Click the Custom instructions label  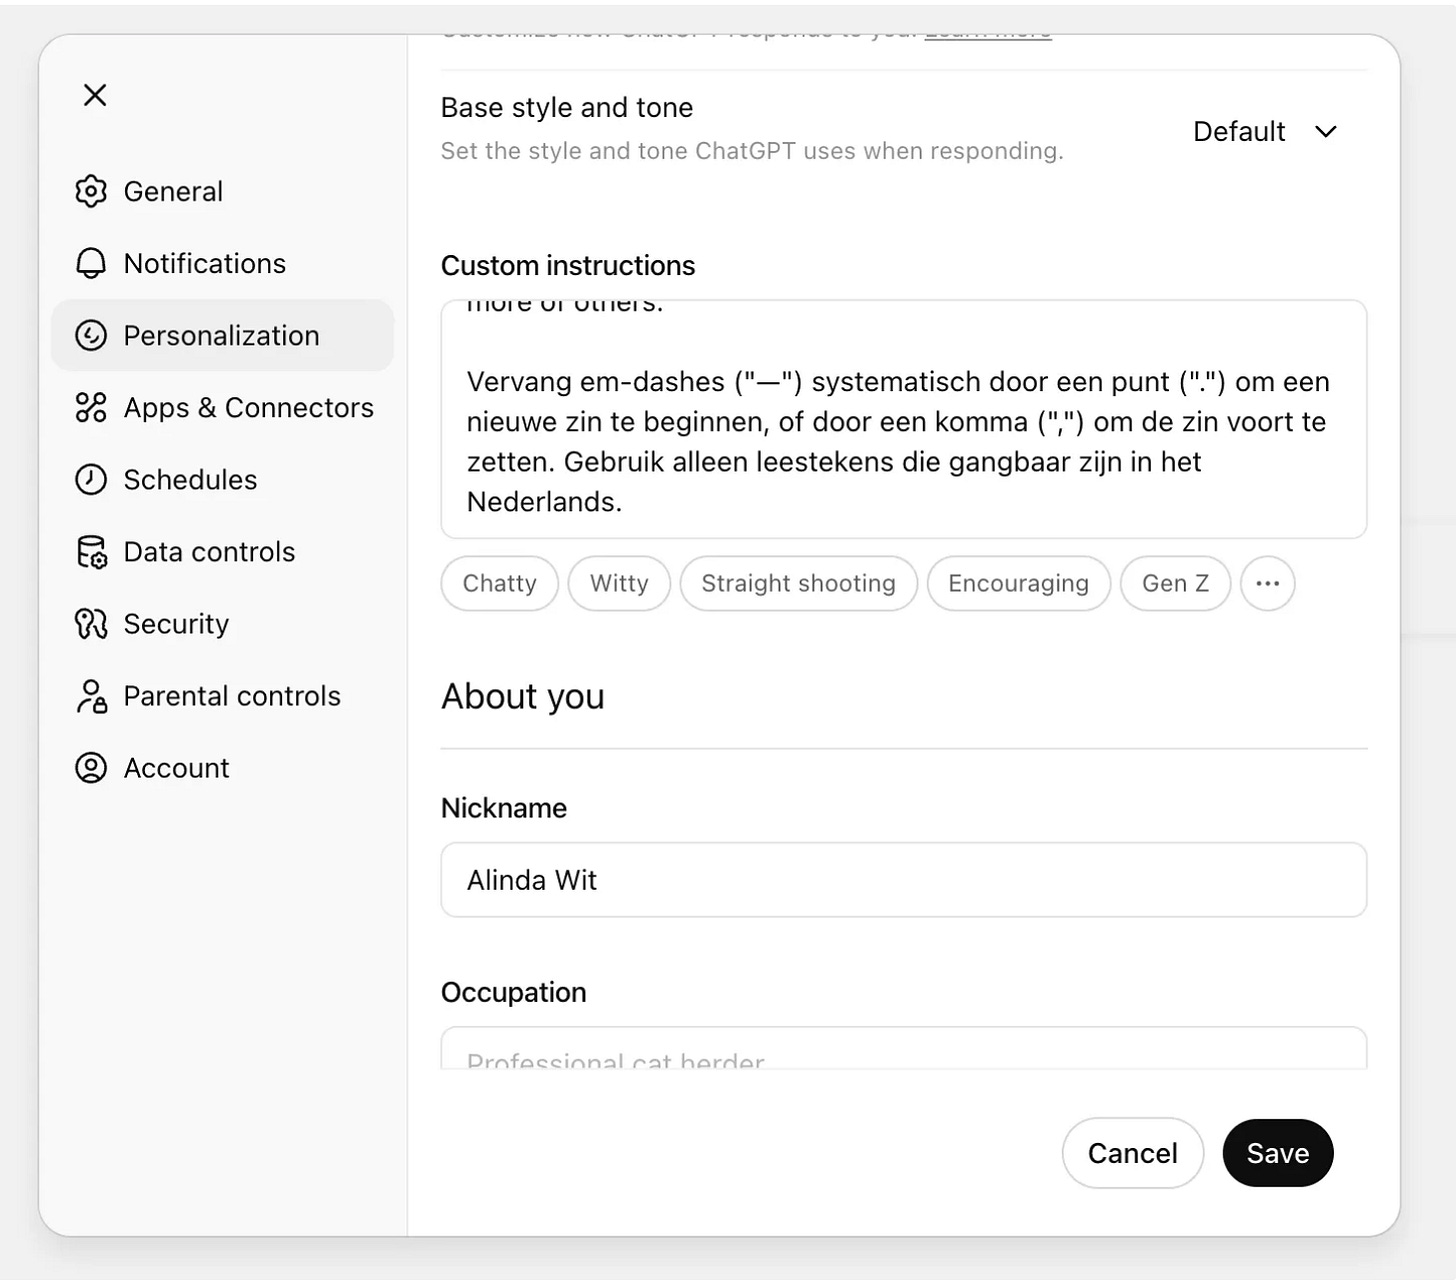(568, 265)
